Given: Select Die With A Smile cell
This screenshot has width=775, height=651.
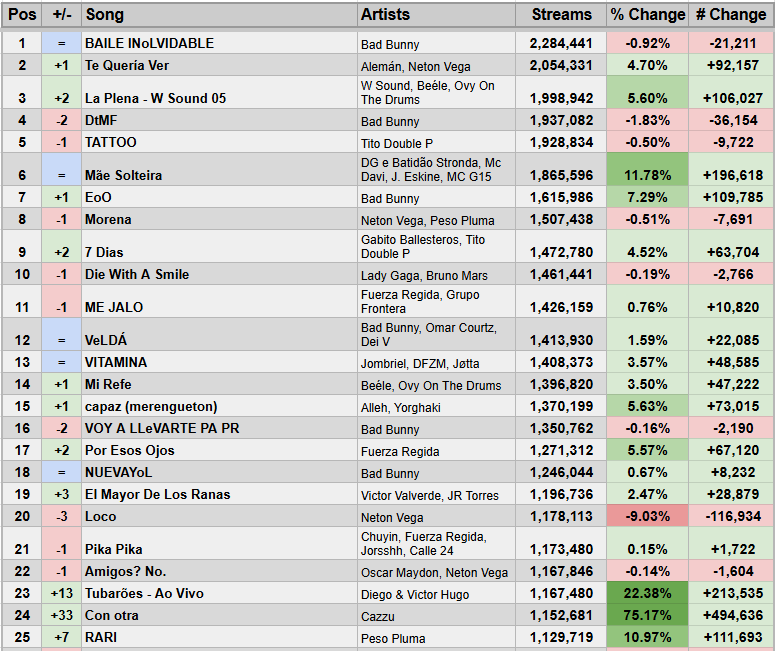Looking at the screenshot, I should [219, 274].
